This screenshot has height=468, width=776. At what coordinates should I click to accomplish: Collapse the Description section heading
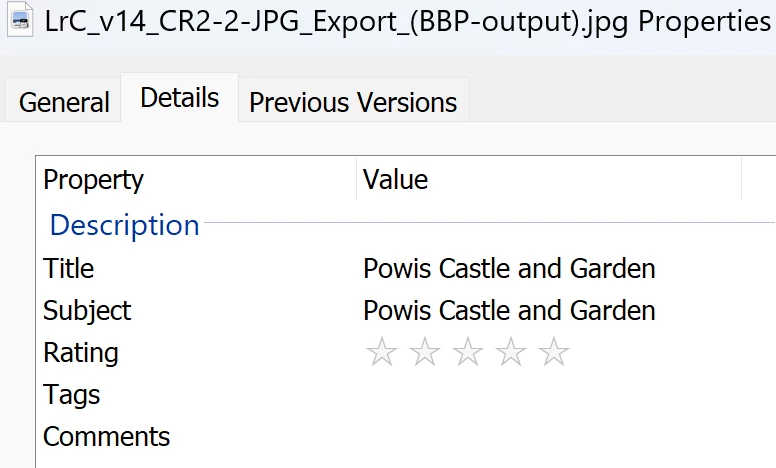pyautogui.click(x=124, y=225)
